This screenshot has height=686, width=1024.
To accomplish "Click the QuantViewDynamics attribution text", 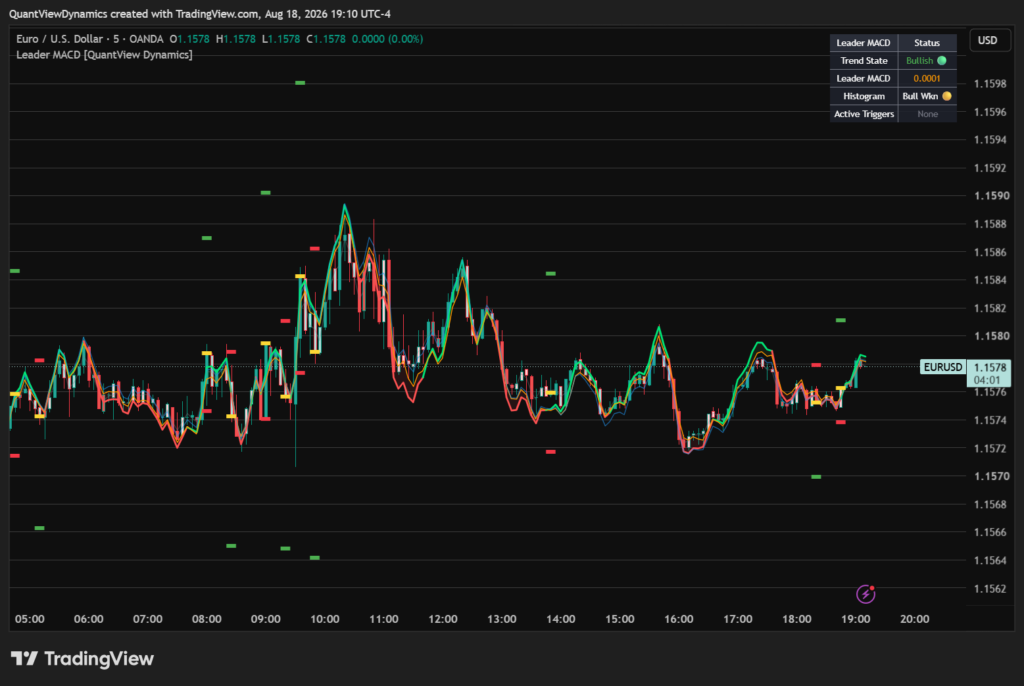I will [x=199, y=14].
